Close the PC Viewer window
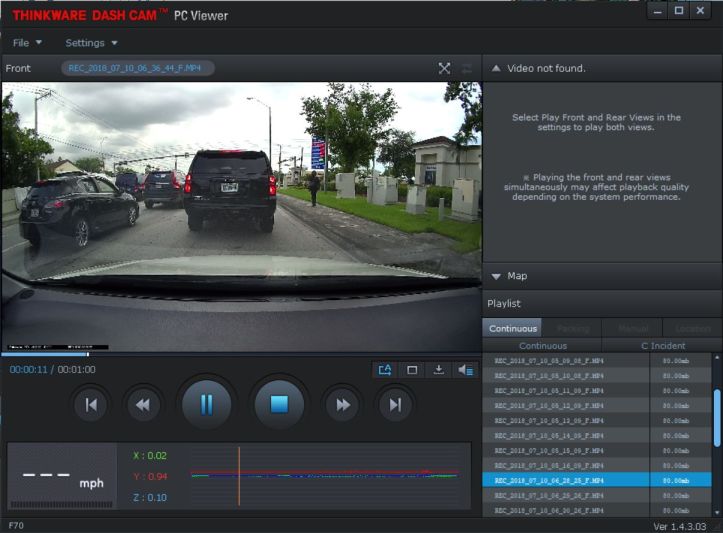The width and height of the screenshot is (723, 533). coord(700,11)
